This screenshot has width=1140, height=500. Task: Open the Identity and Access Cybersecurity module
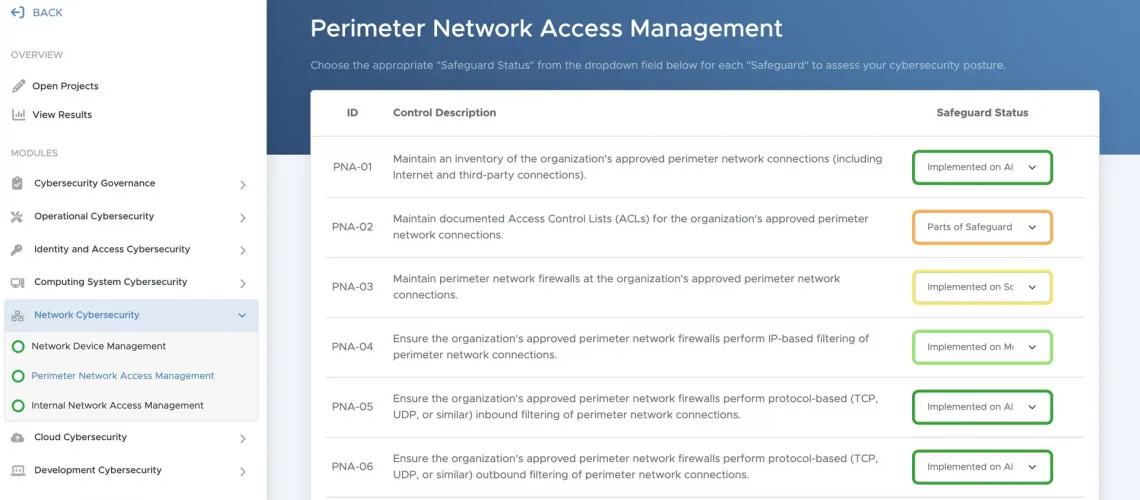click(x=112, y=249)
